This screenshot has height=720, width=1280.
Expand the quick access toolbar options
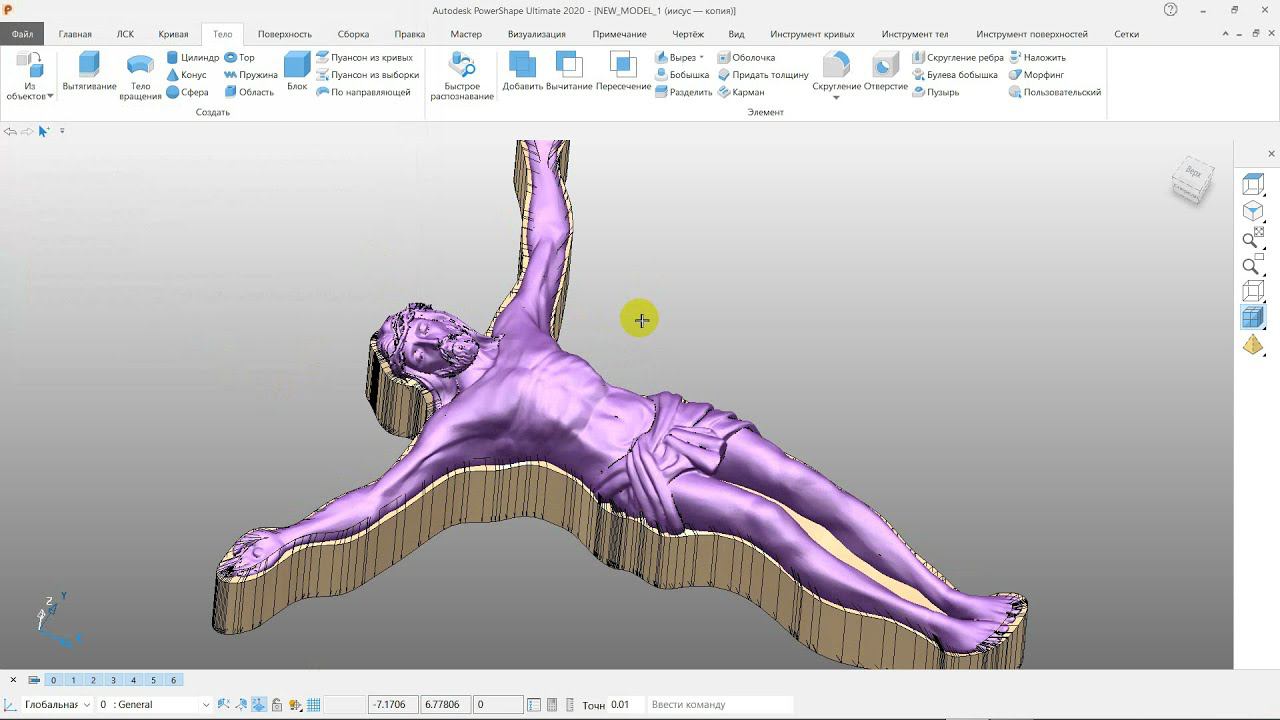click(x=62, y=131)
